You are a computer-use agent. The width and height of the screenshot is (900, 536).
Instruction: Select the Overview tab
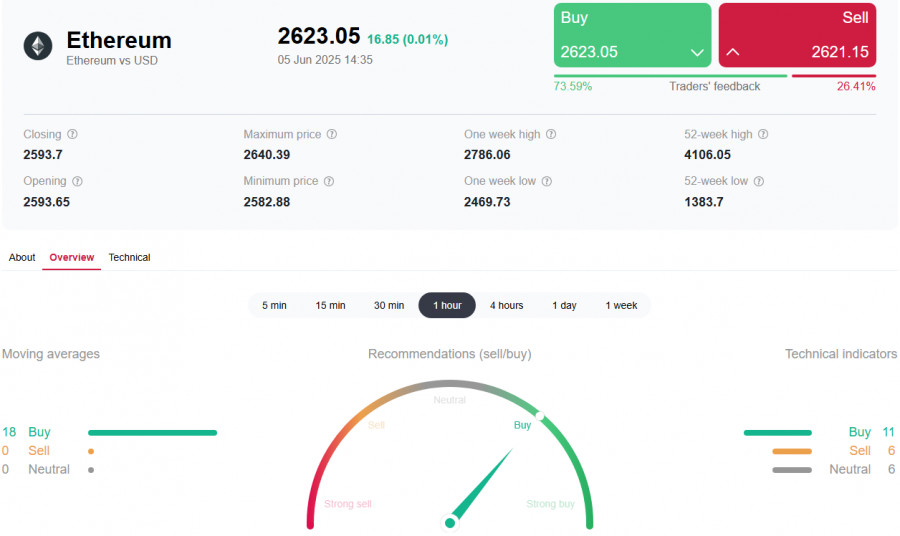[72, 258]
